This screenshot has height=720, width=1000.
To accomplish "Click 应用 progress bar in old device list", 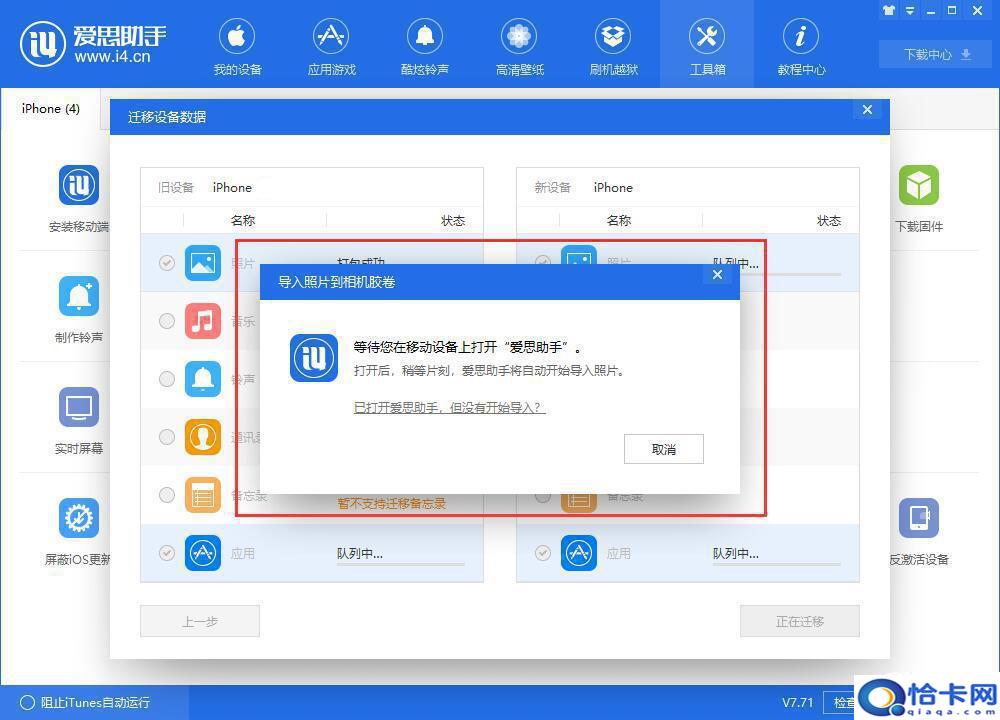I will (401, 564).
